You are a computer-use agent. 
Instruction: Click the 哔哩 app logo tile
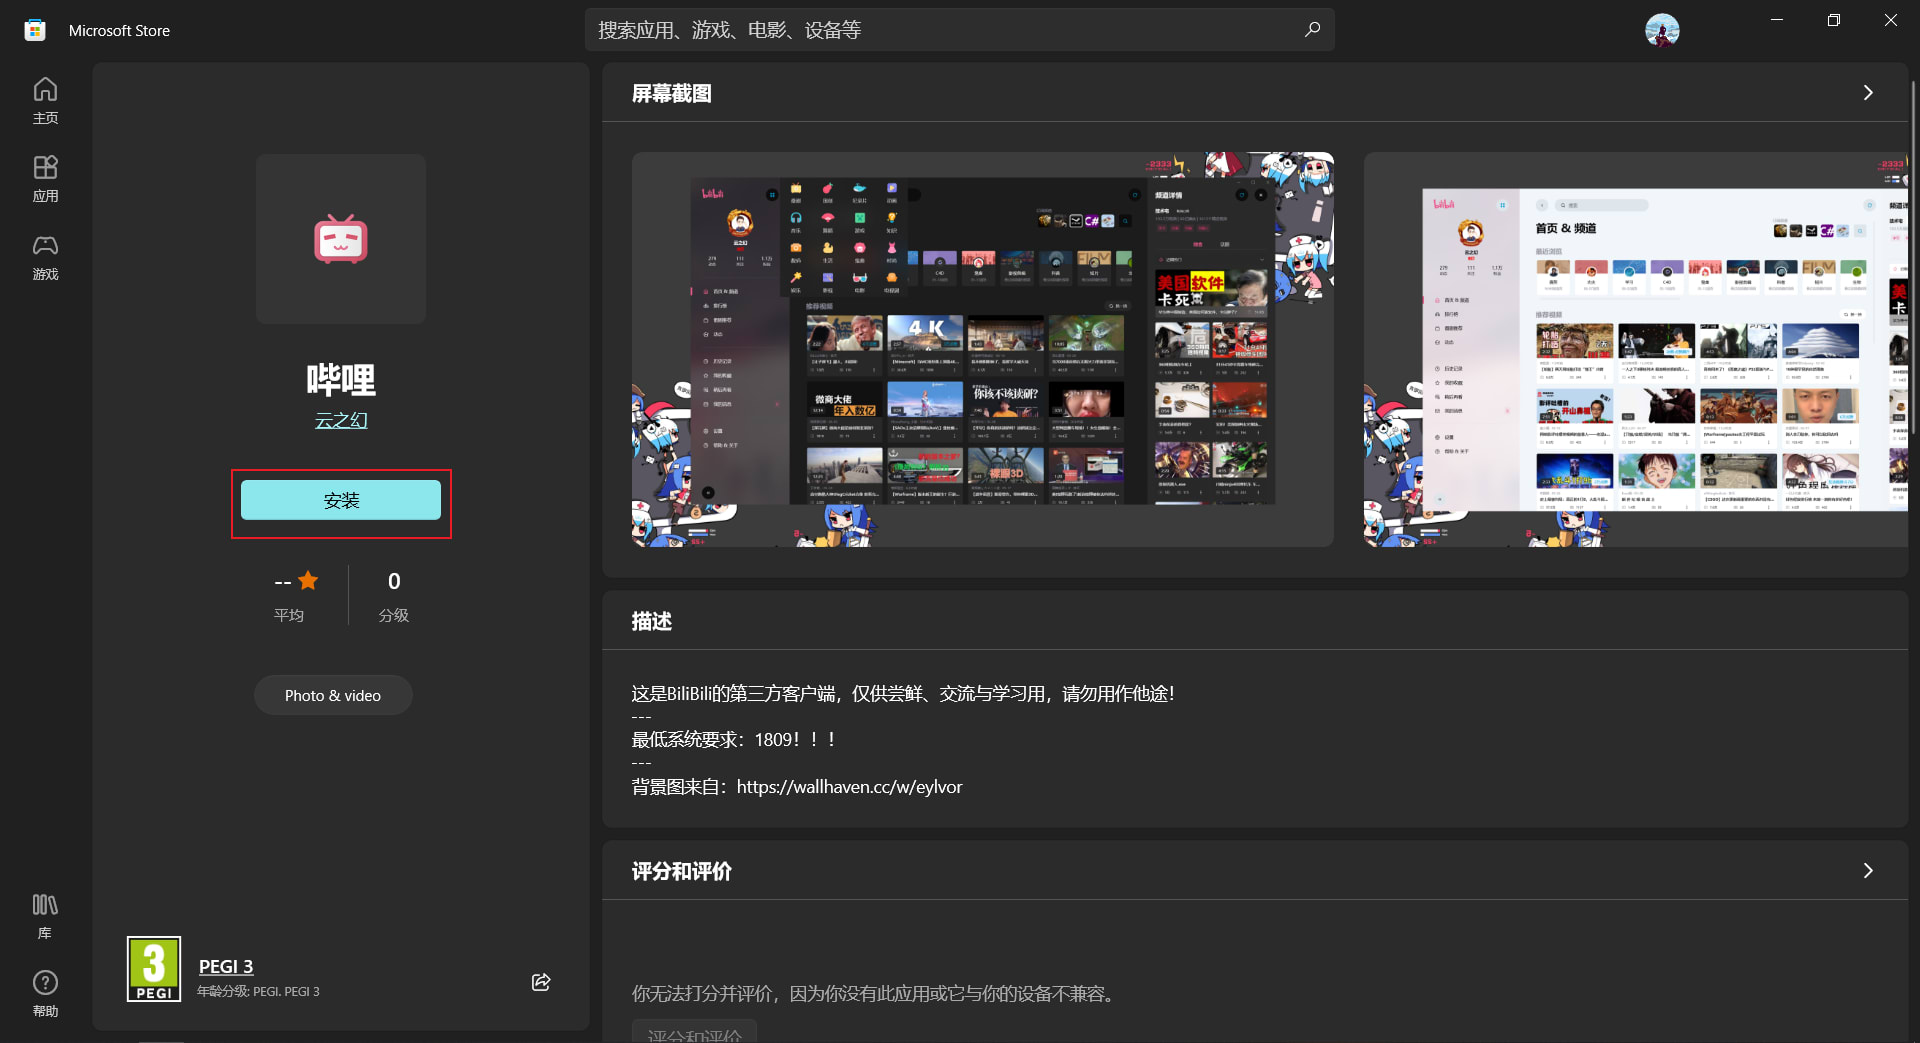click(x=341, y=238)
